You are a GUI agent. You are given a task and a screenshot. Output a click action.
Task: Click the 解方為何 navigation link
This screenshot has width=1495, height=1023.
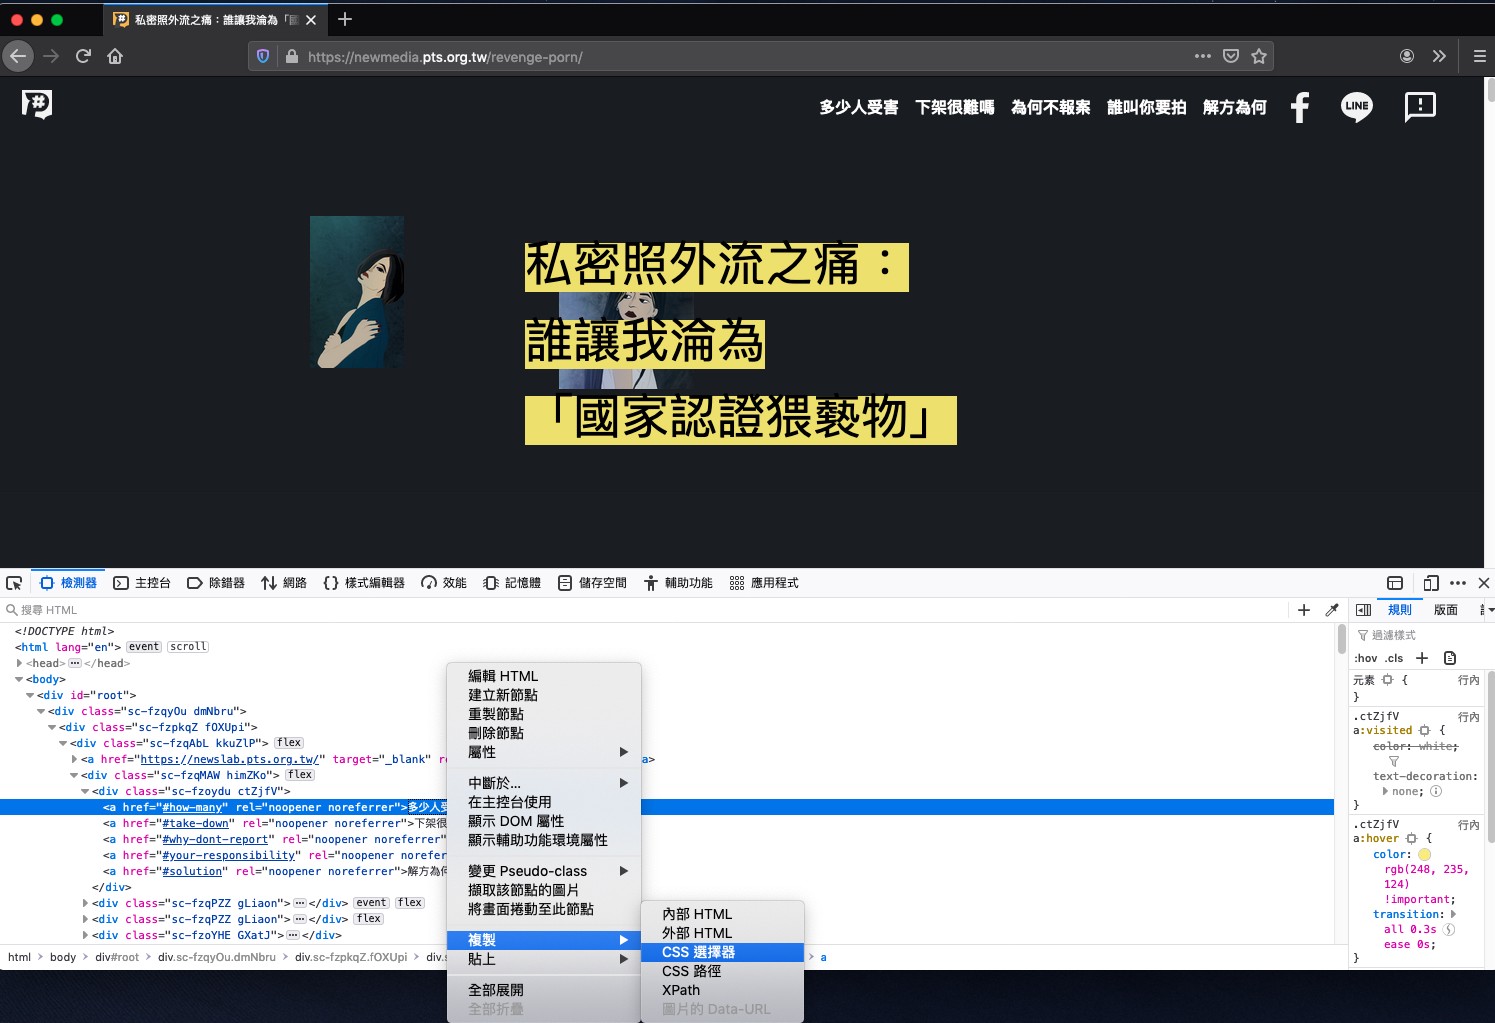click(x=1234, y=107)
